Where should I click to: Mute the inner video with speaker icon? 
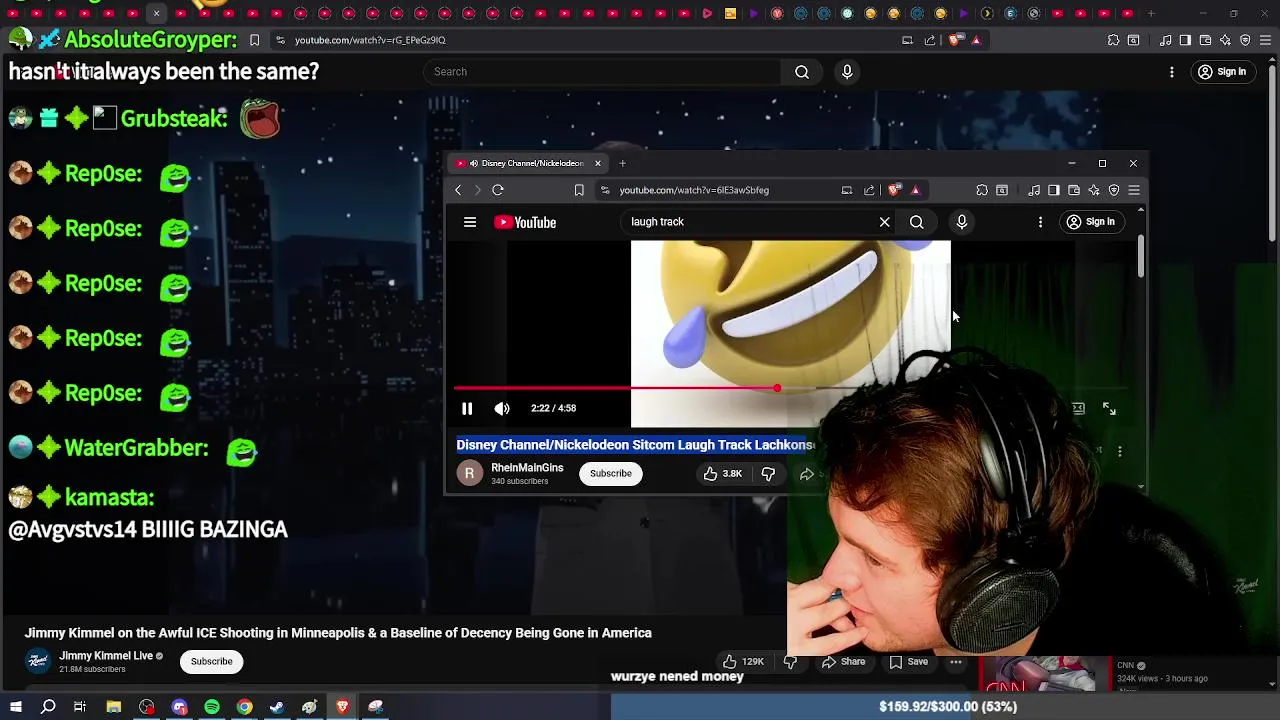click(x=502, y=408)
